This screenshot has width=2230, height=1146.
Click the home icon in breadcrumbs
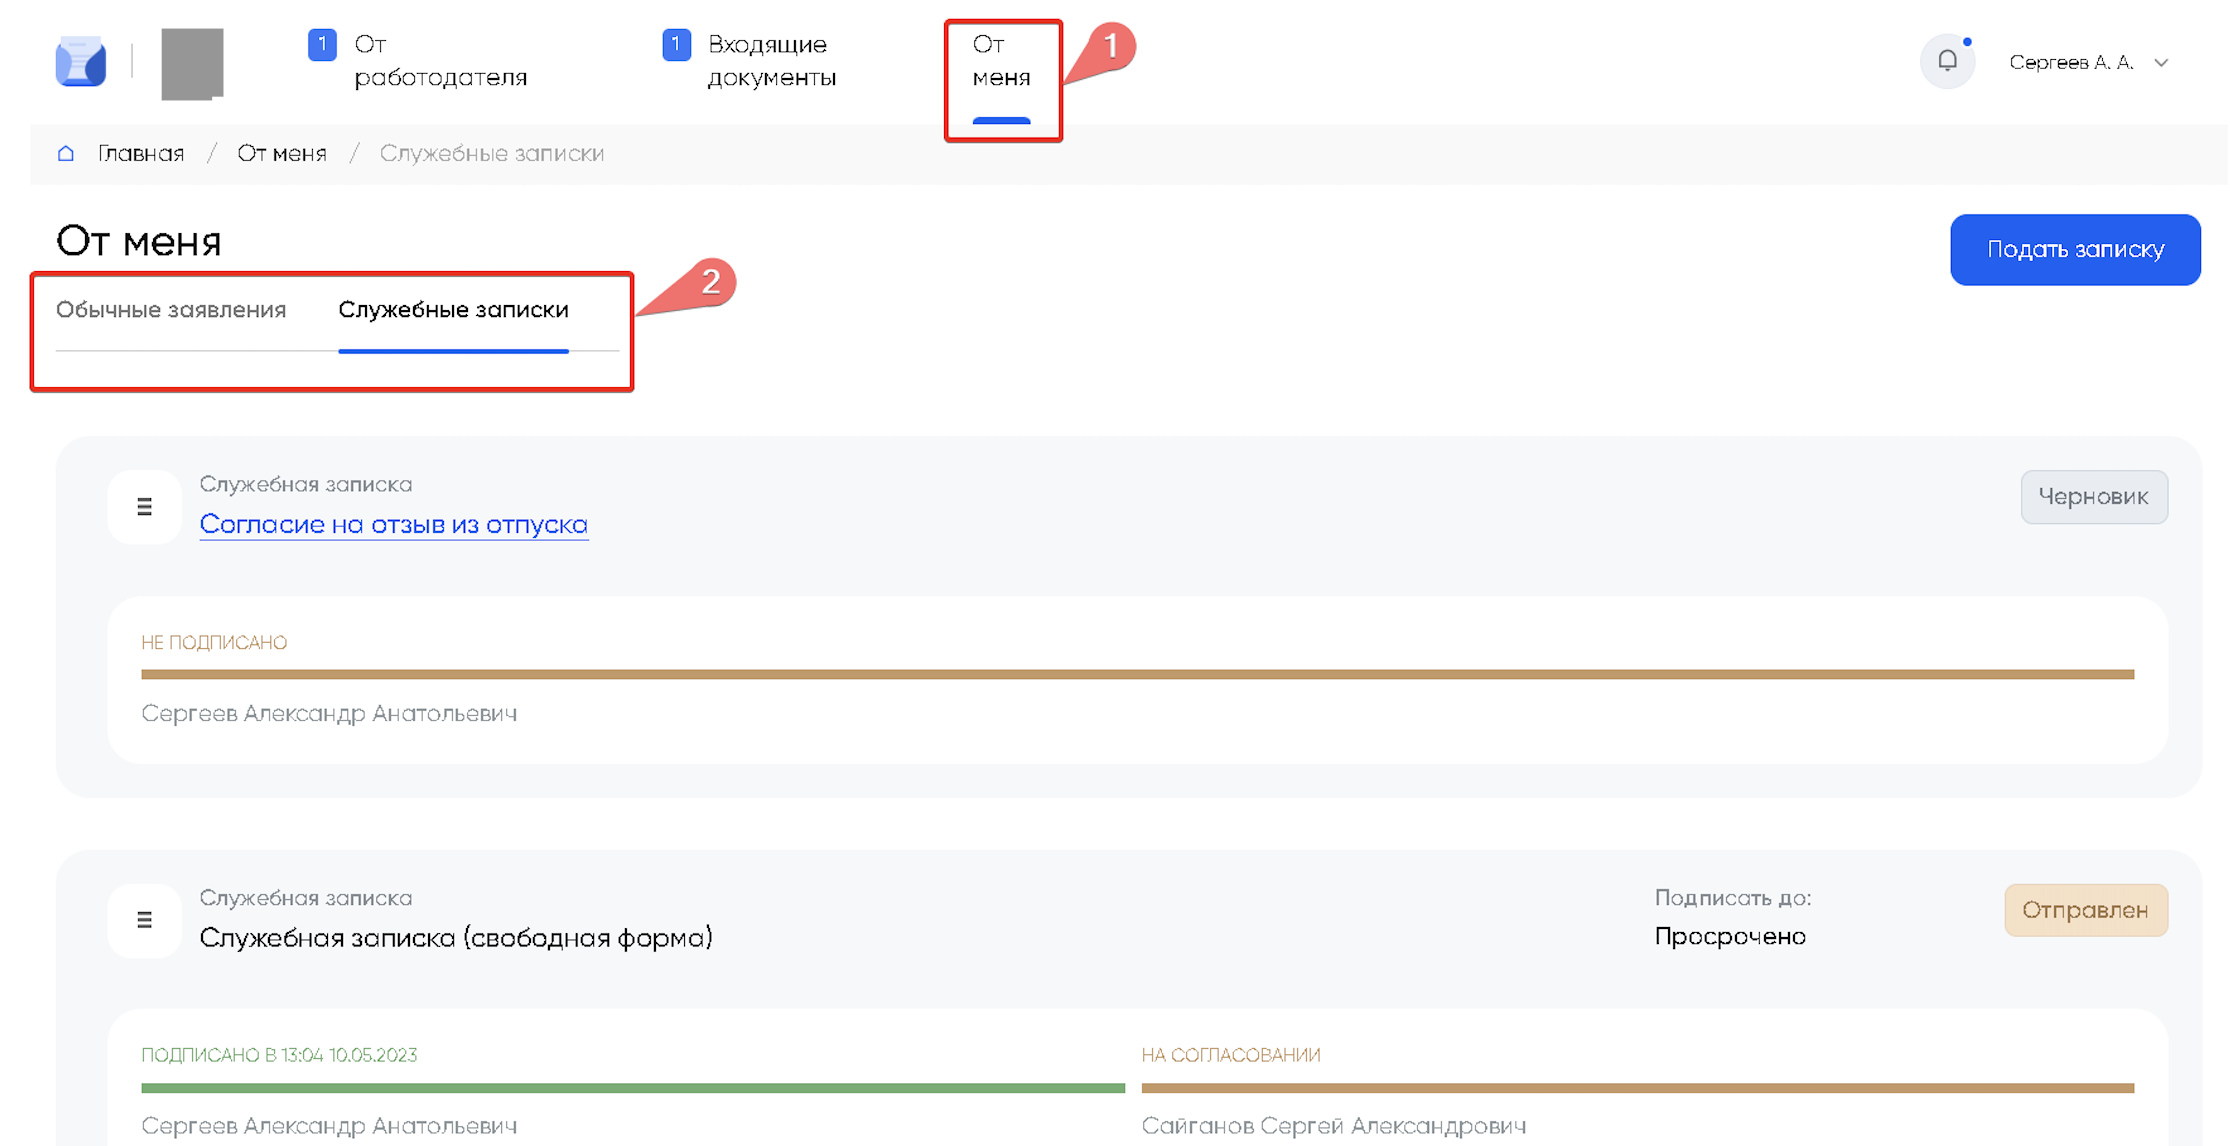[x=66, y=153]
